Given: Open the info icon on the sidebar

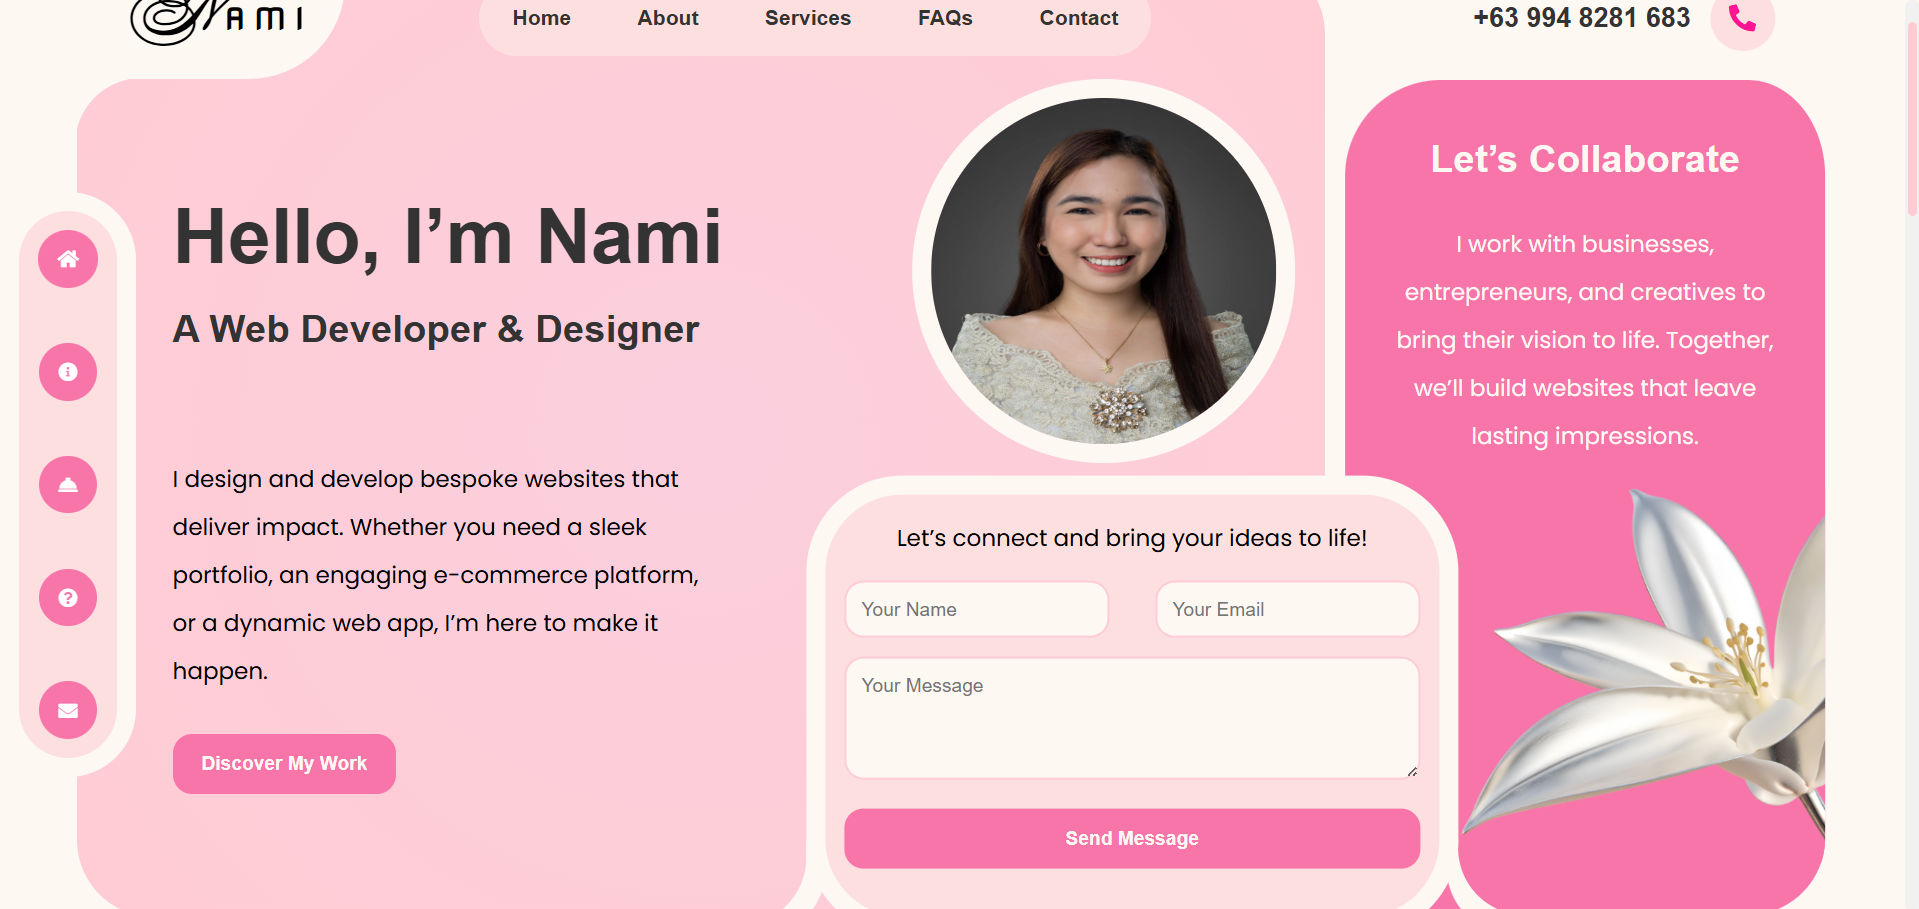Looking at the screenshot, I should (67, 371).
